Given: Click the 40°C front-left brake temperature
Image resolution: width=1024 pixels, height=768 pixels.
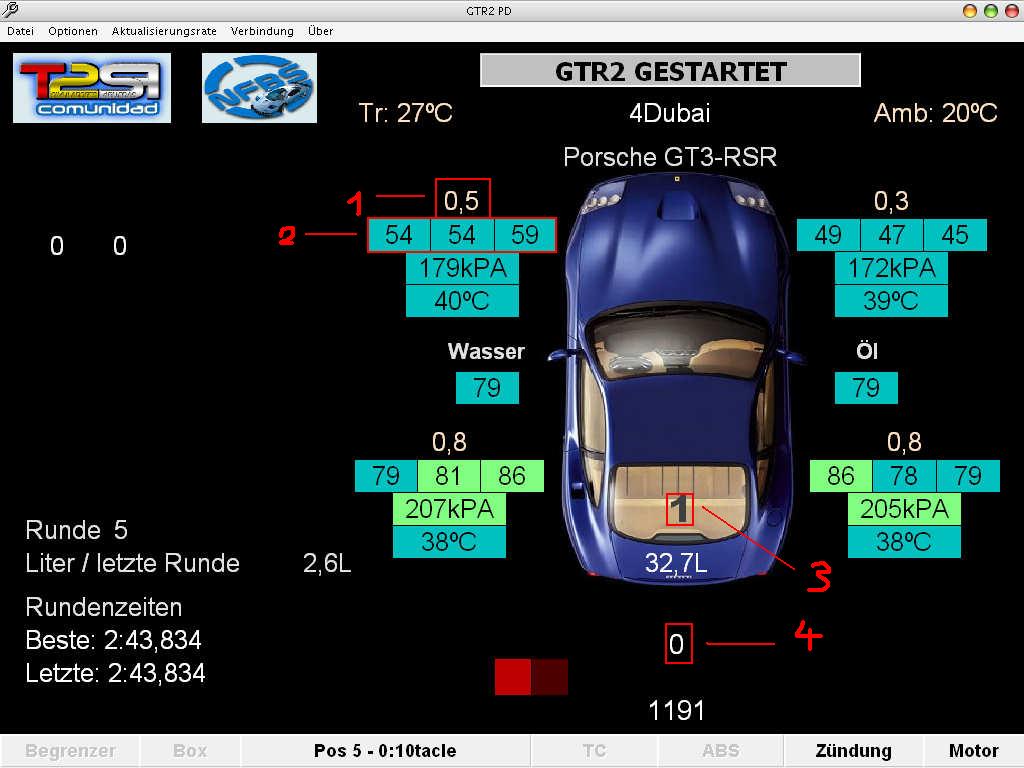Looking at the screenshot, I should 462,301.
